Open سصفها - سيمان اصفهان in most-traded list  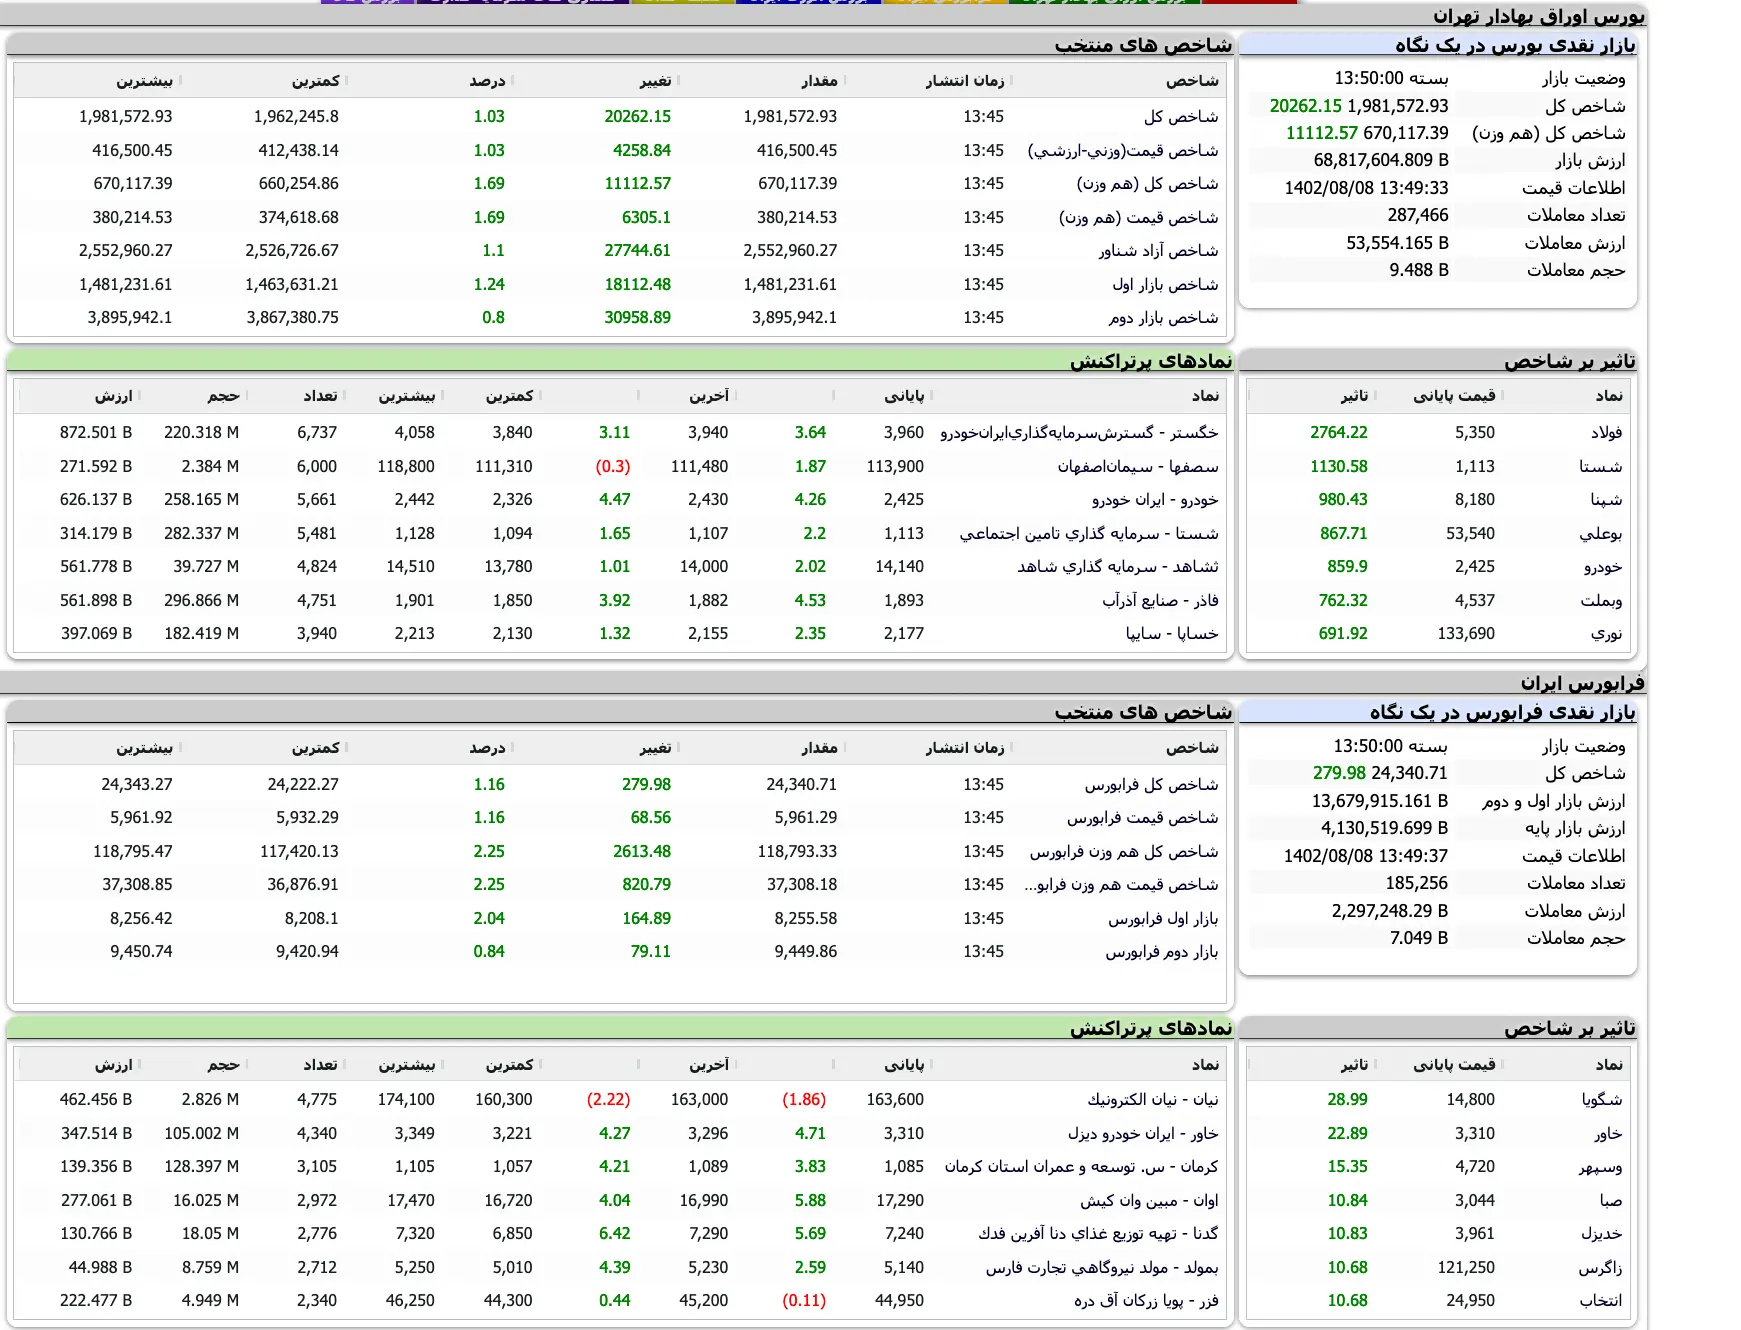[1138, 467]
